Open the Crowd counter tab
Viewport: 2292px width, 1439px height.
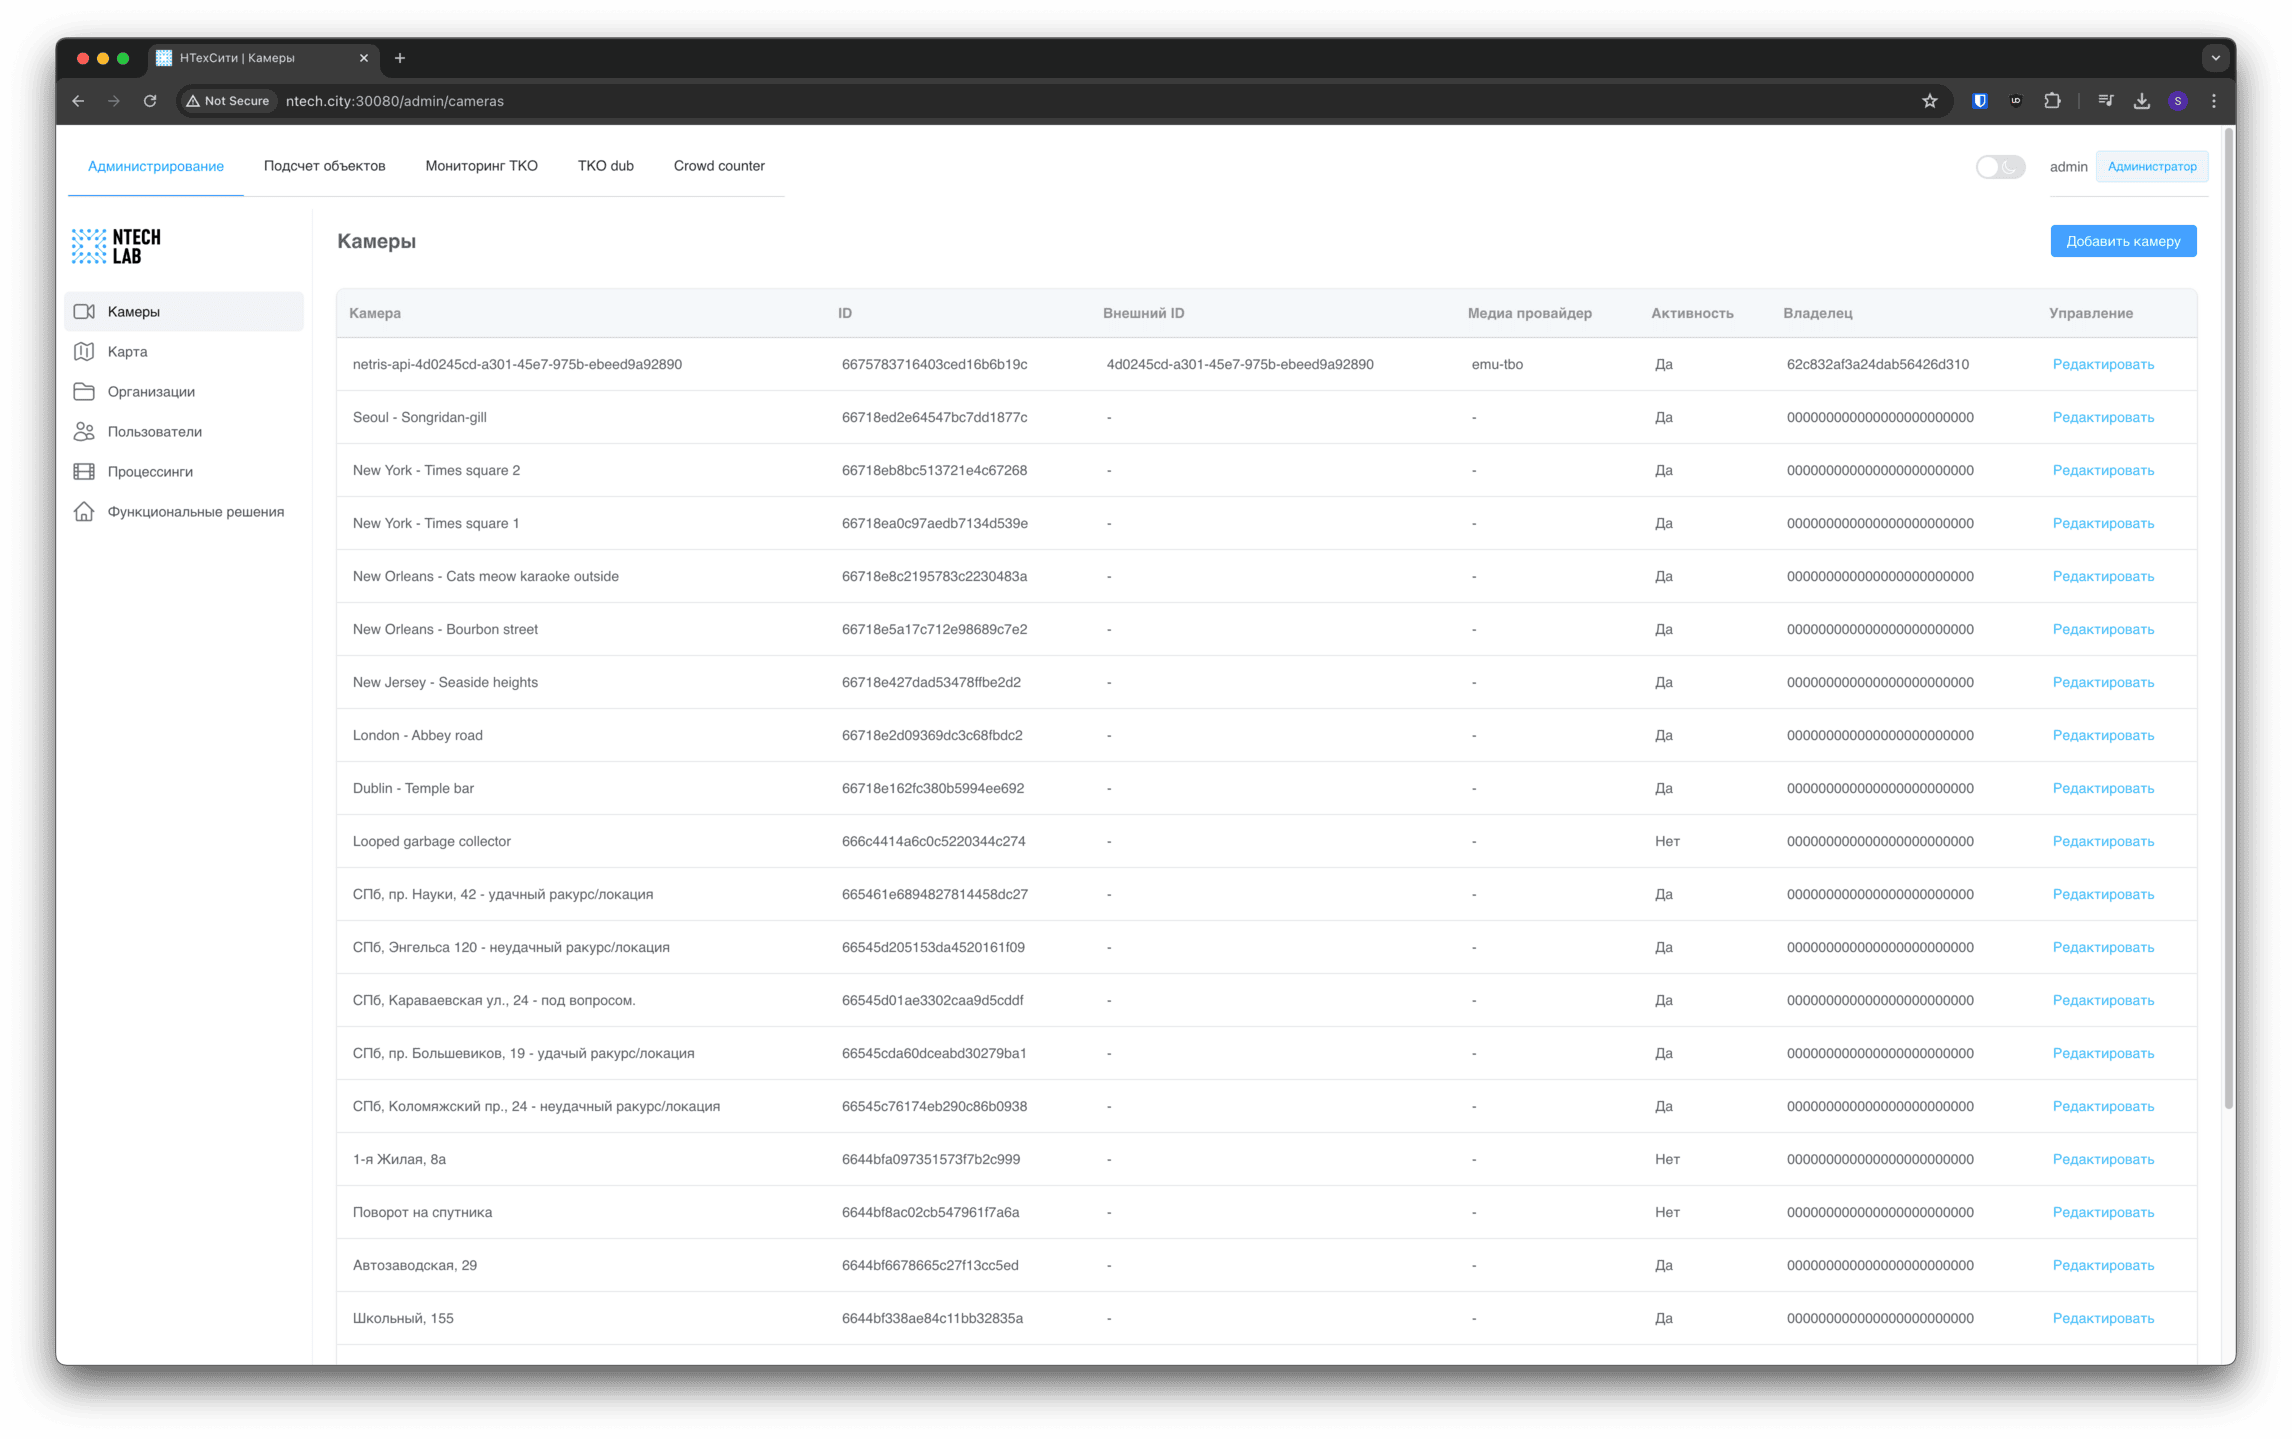(x=718, y=166)
